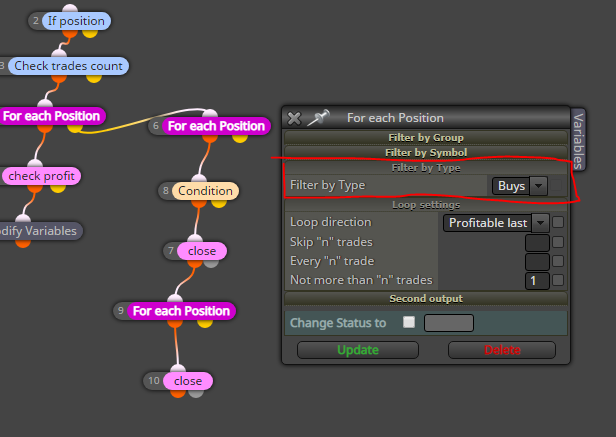The width and height of the screenshot is (616, 437).
Task: Click orange output connector of close block 10
Action: (178, 393)
